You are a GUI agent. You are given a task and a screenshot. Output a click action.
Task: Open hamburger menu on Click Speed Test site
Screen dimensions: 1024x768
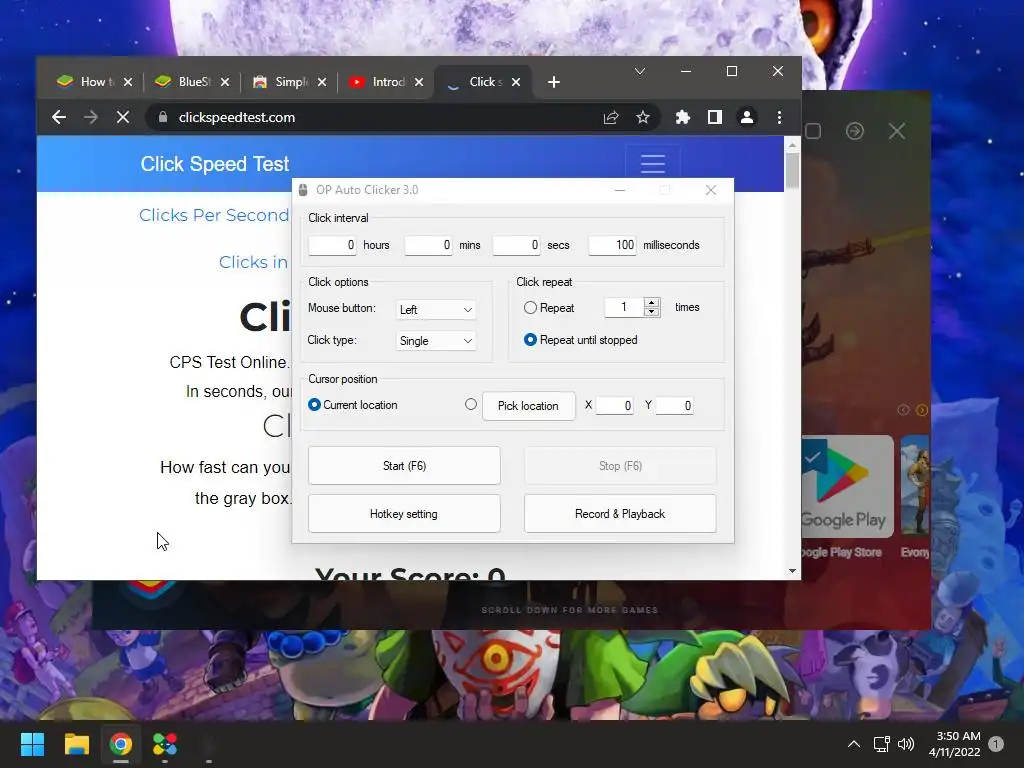point(652,163)
